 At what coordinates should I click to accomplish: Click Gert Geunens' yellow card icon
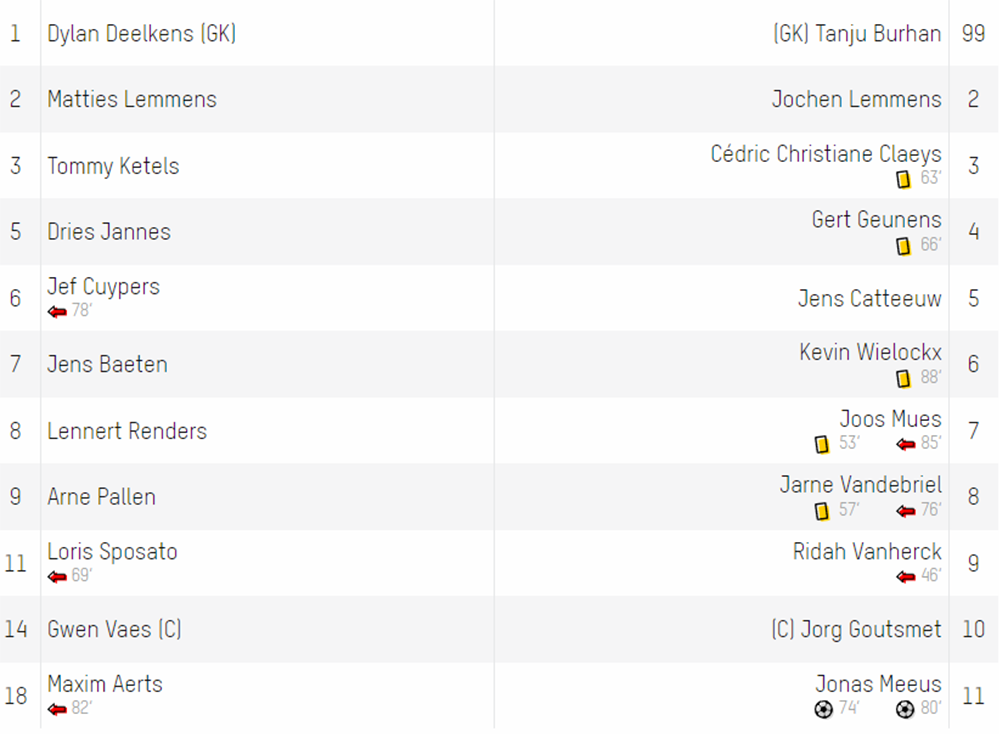coord(903,246)
